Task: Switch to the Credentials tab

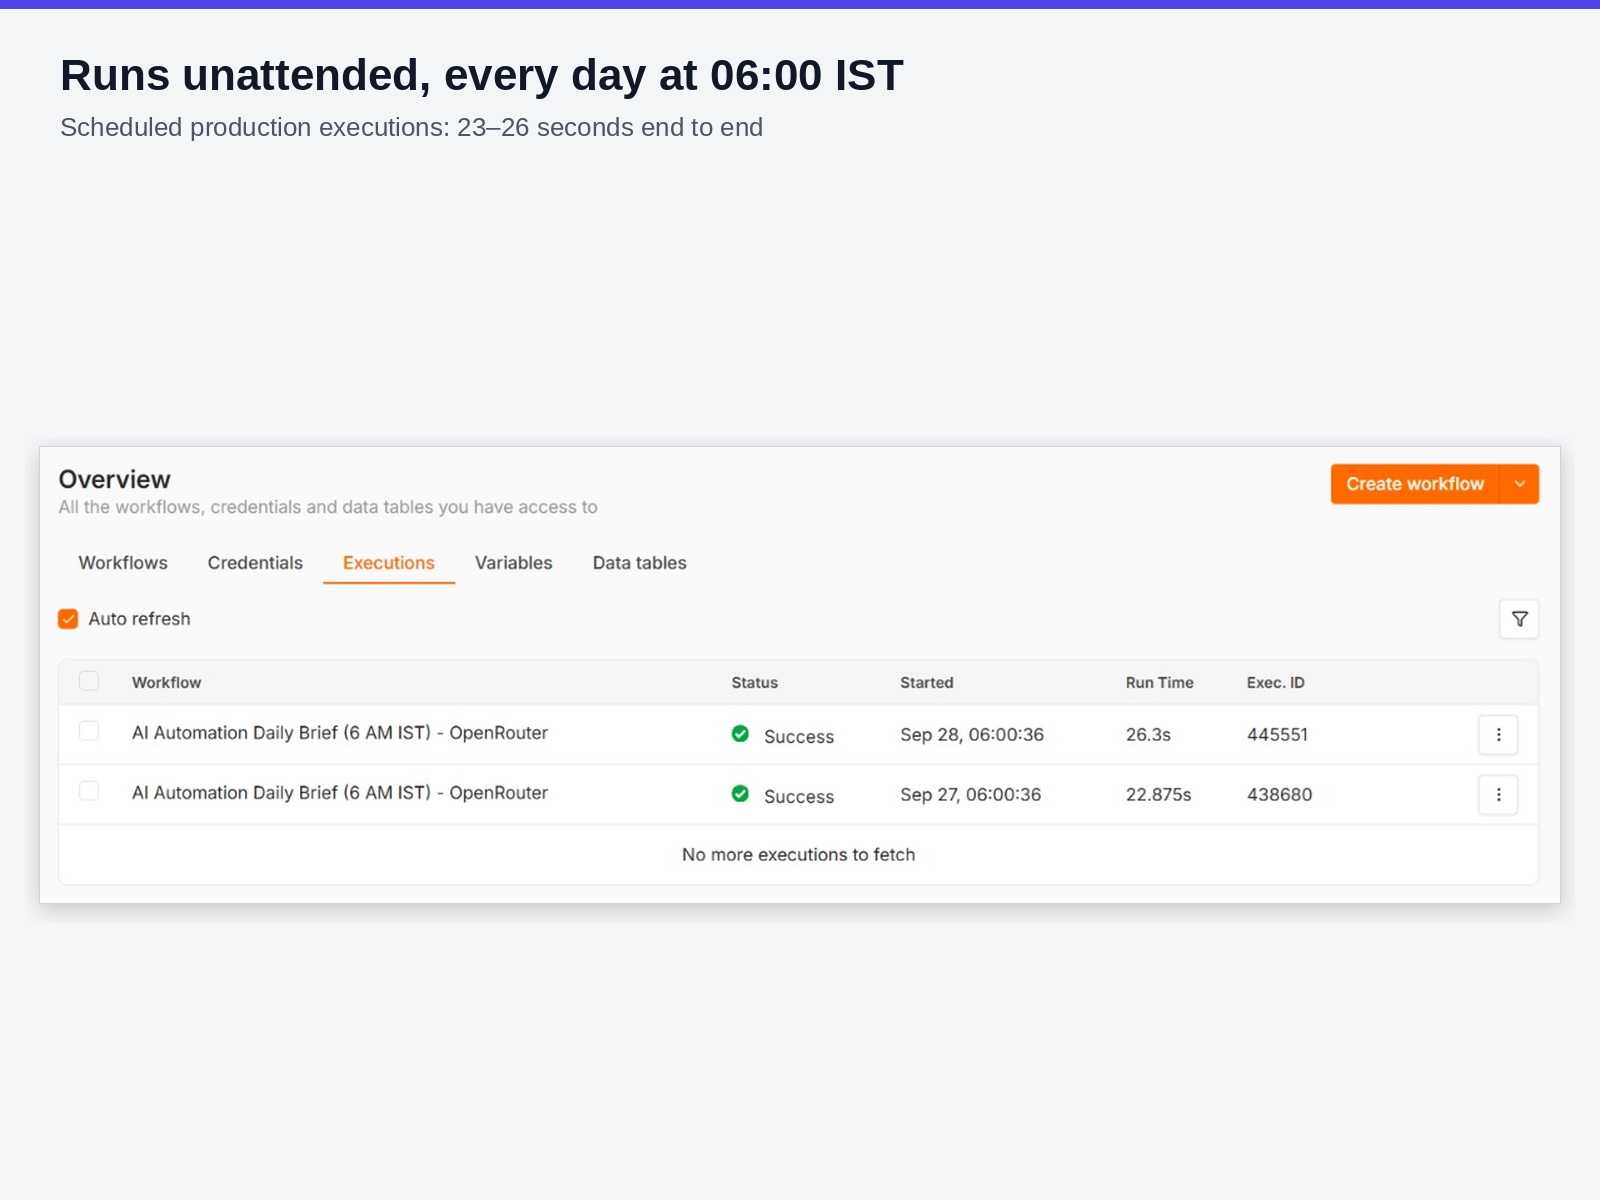Action: coord(255,563)
